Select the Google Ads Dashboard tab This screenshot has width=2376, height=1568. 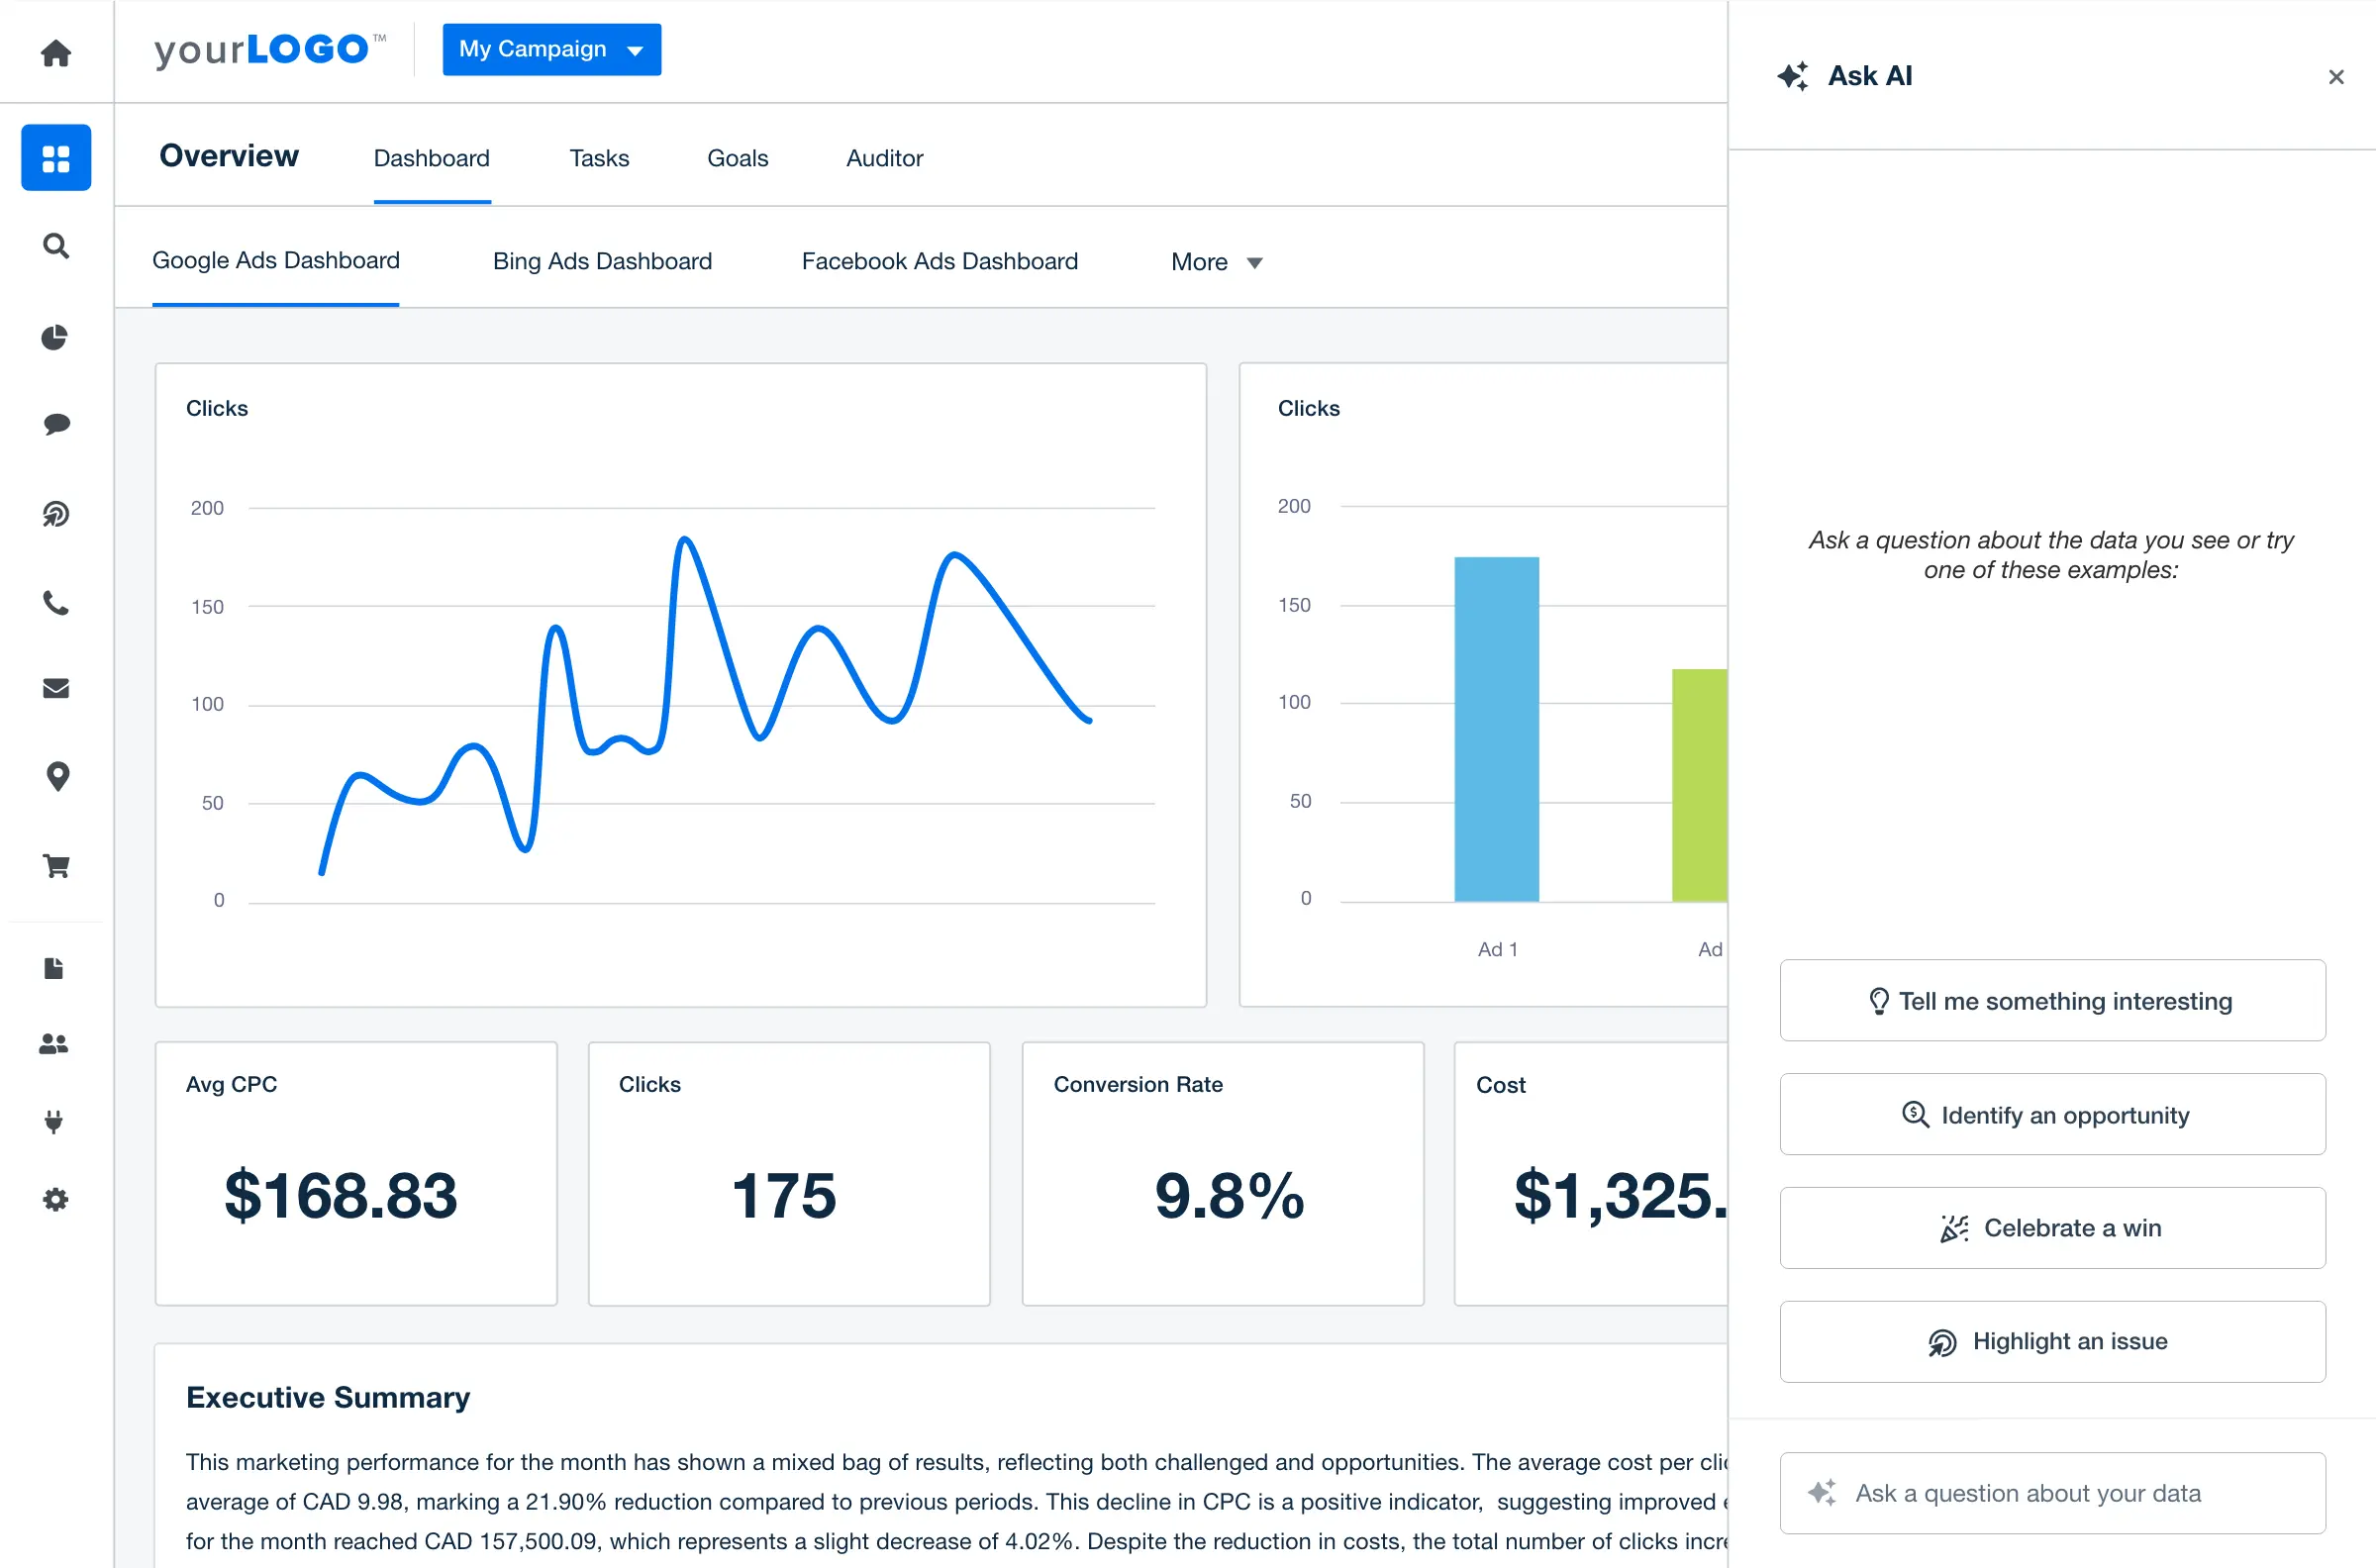(276, 260)
